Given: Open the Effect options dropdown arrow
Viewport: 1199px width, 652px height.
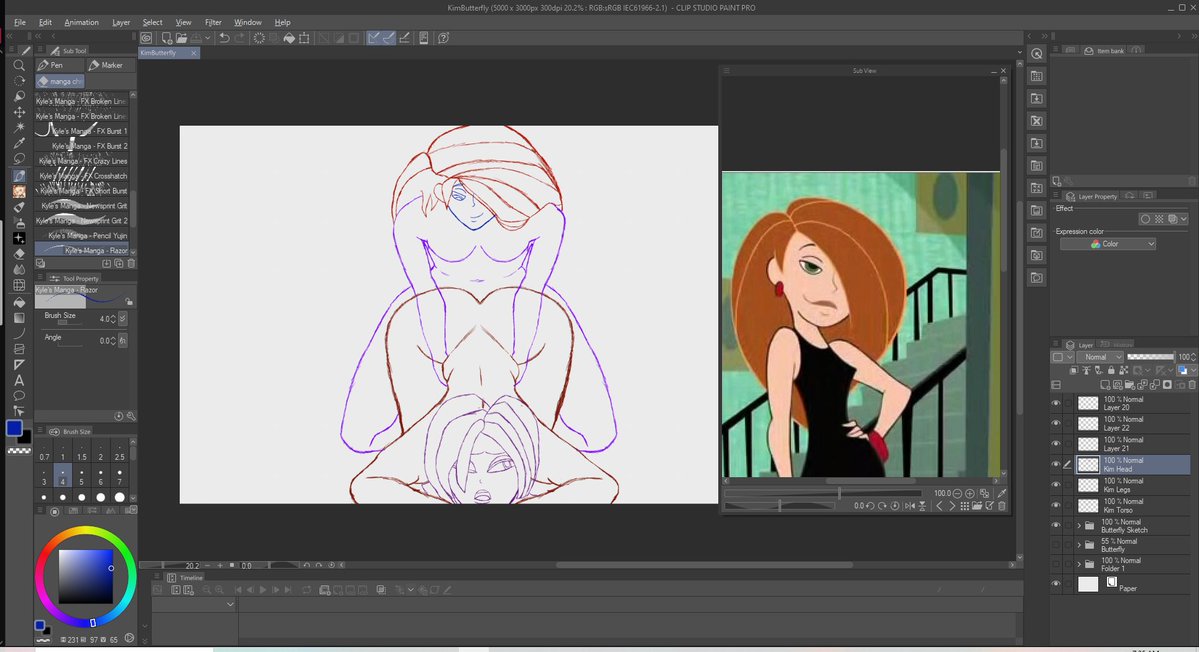Looking at the screenshot, I should click(1184, 219).
